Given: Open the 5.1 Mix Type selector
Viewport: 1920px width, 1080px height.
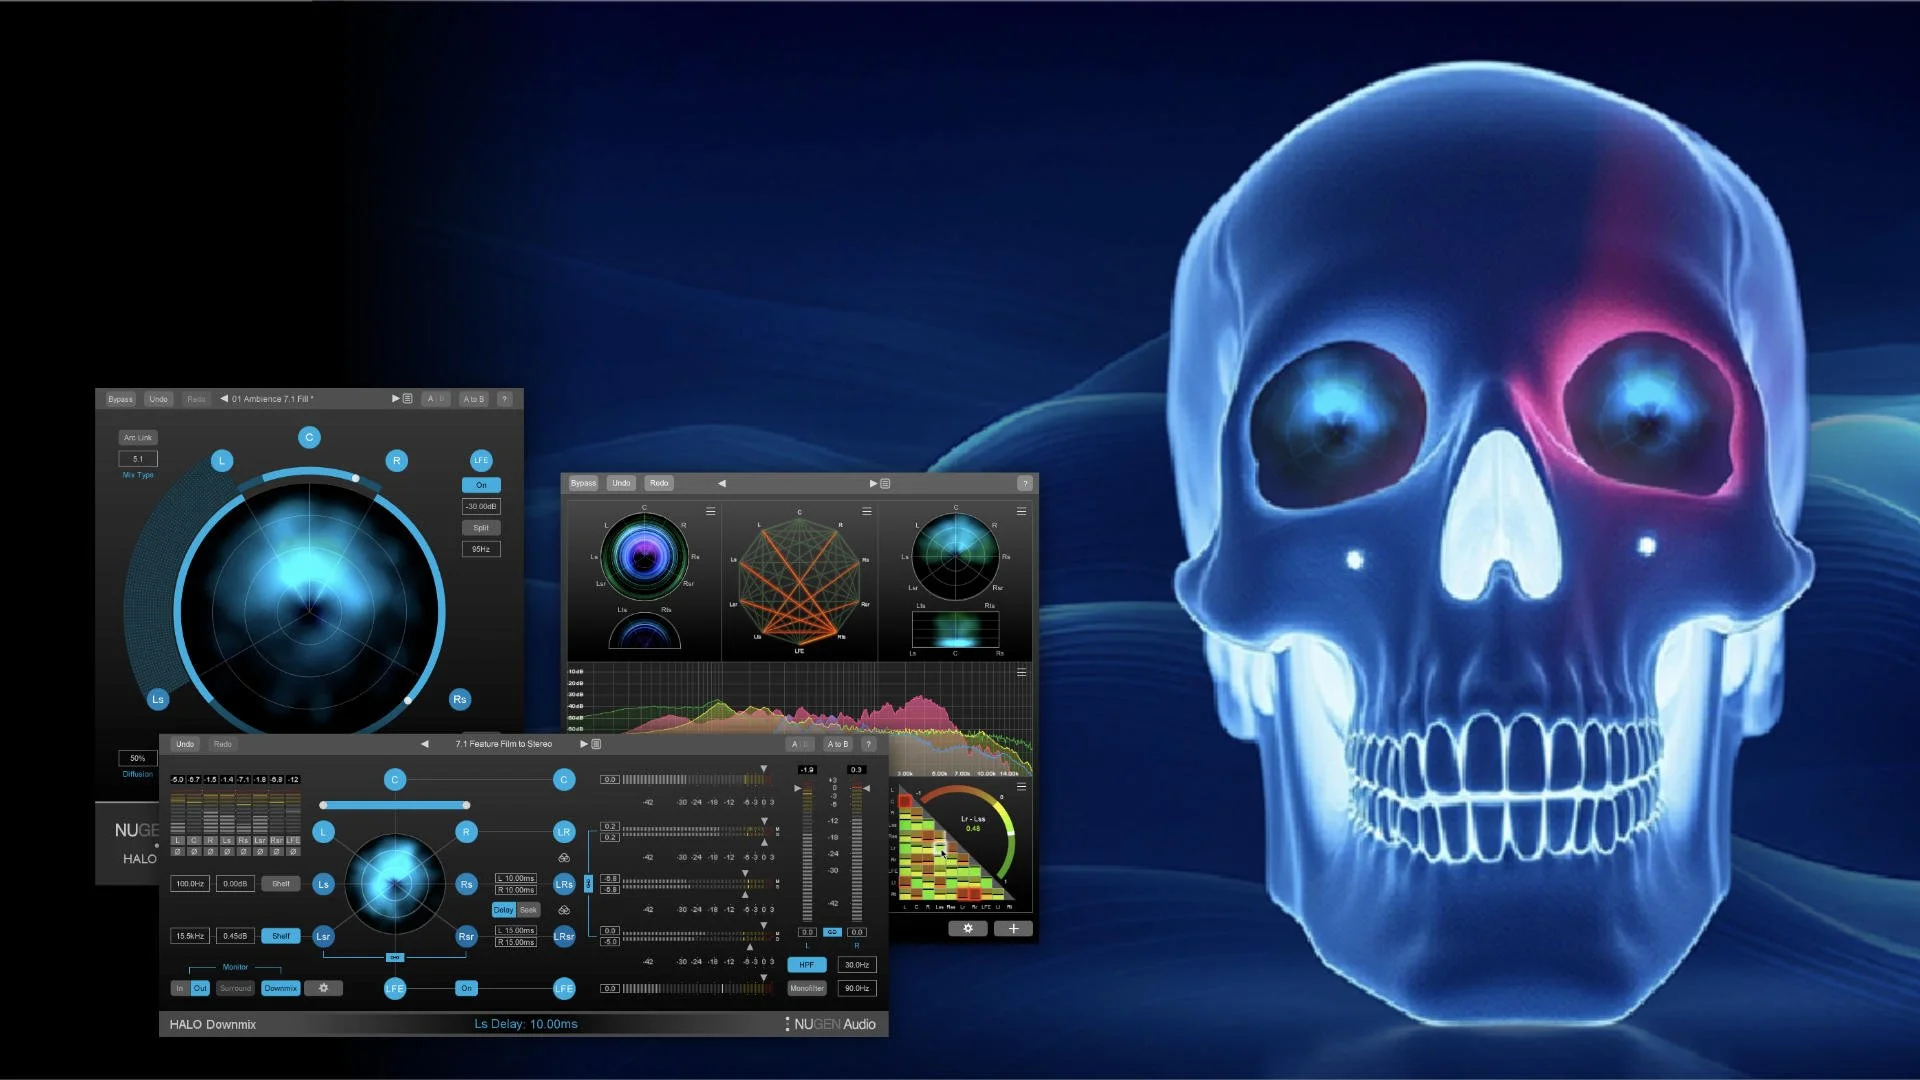Looking at the screenshot, I should 138,459.
